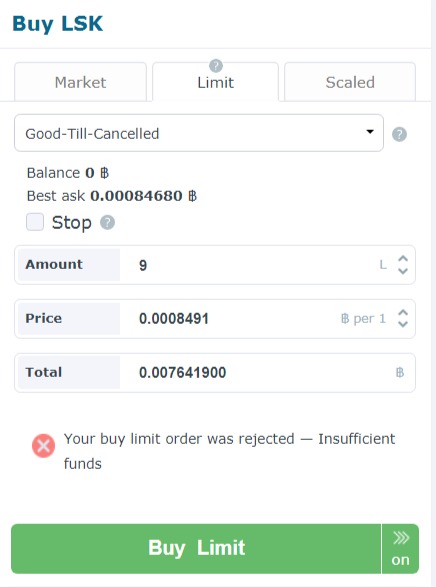Open Stop option help icon

(x=107, y=222)
